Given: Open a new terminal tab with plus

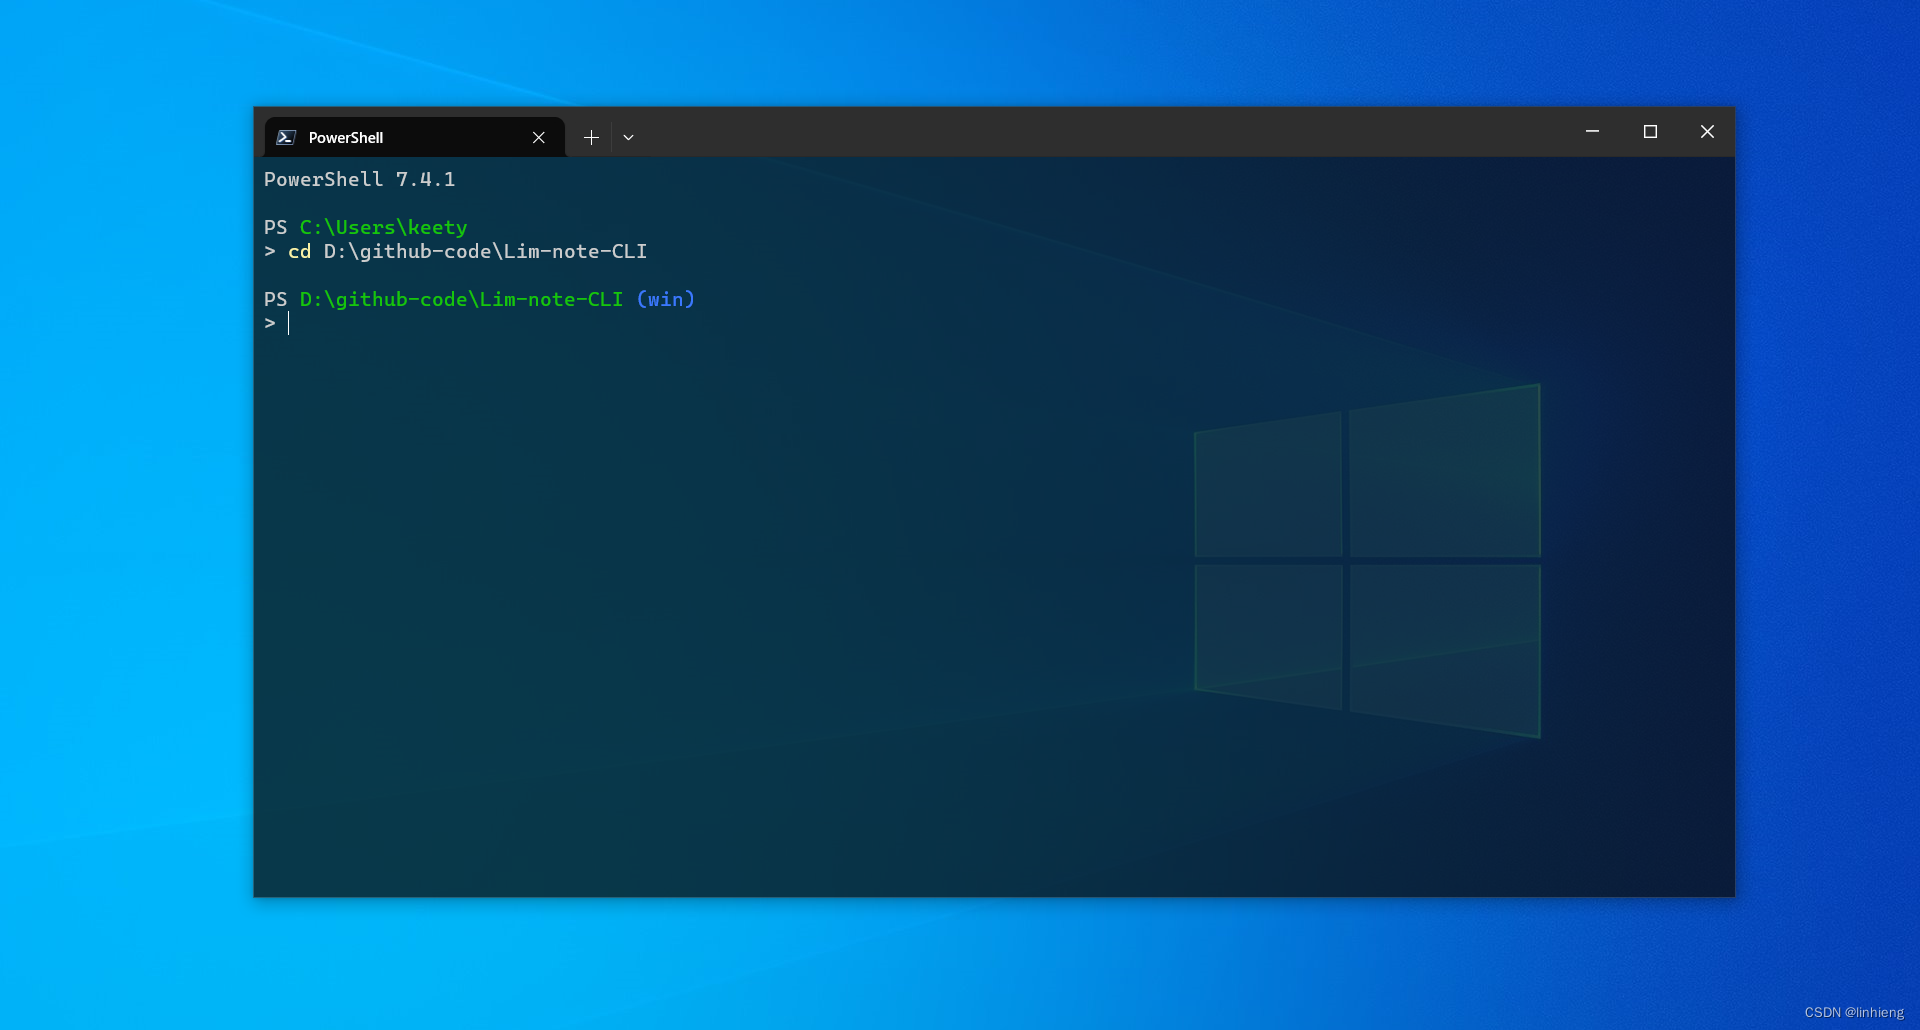Looking at the screenshot, I should point(591,137).
